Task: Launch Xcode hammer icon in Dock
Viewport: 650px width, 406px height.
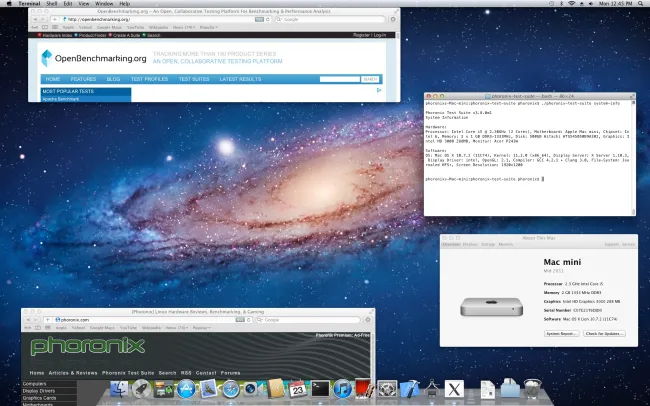Action: (x=410, y=389)
